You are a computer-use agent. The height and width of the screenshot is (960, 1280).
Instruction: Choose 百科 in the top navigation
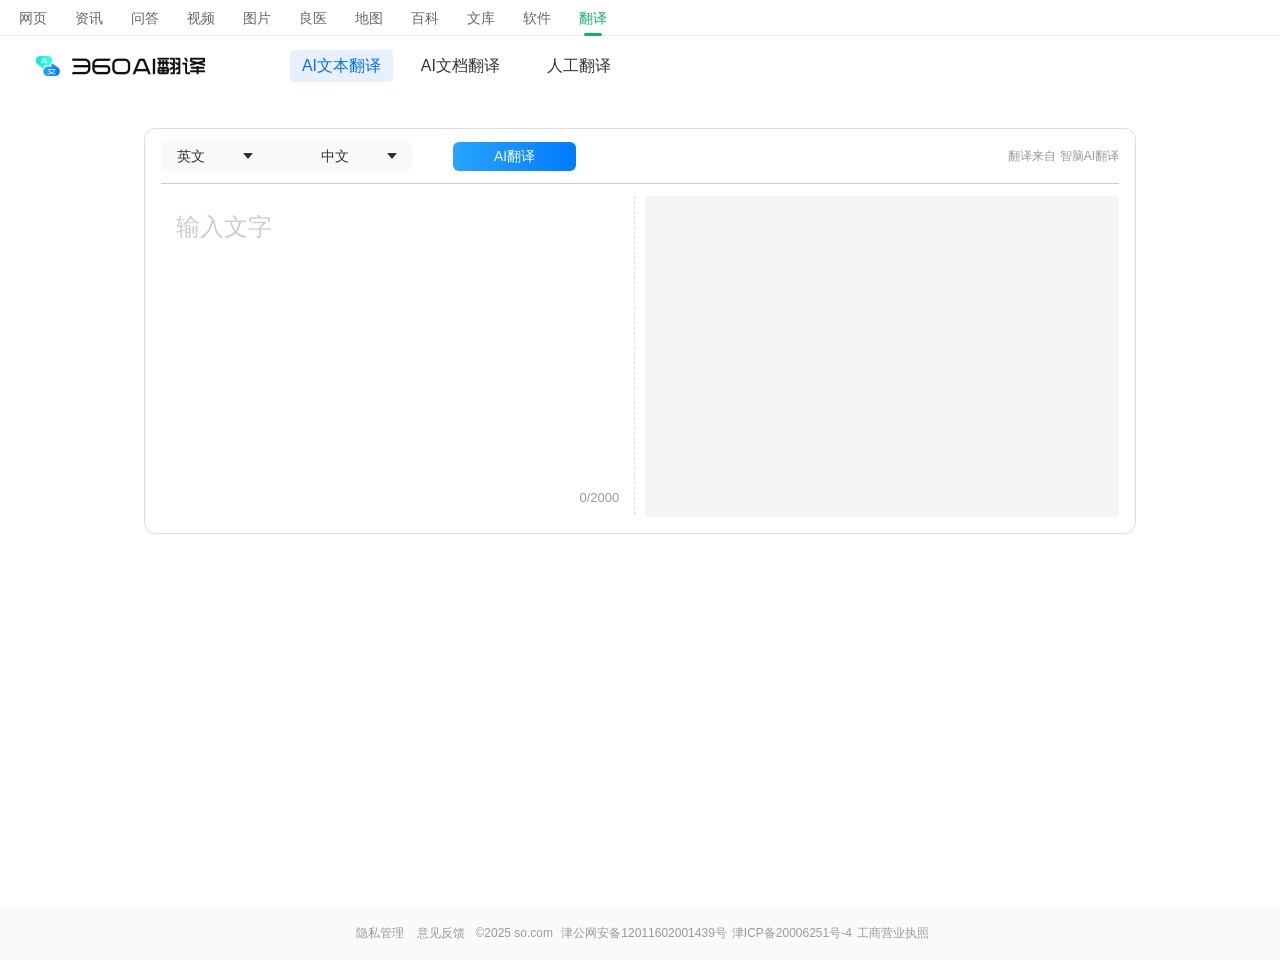[x=425, y=18]
